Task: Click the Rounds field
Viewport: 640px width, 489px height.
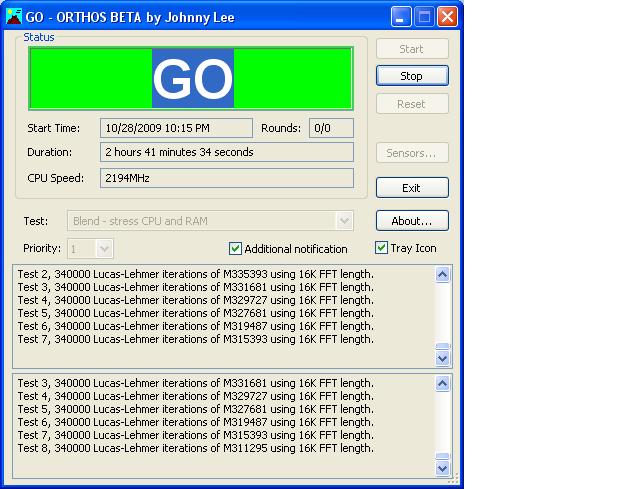Action: coord(331,128)
